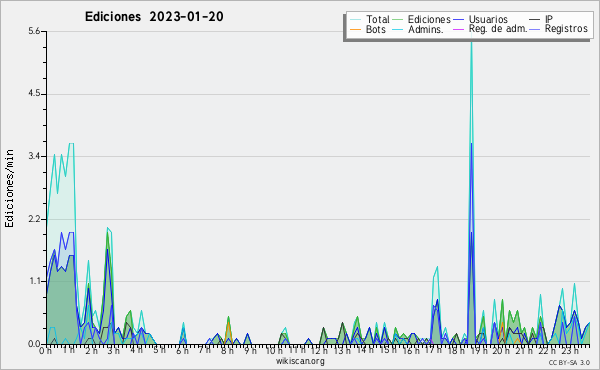Click the y-axis value 0.0
This screenshot has height=370, width=600.
(x=34, y=344)
